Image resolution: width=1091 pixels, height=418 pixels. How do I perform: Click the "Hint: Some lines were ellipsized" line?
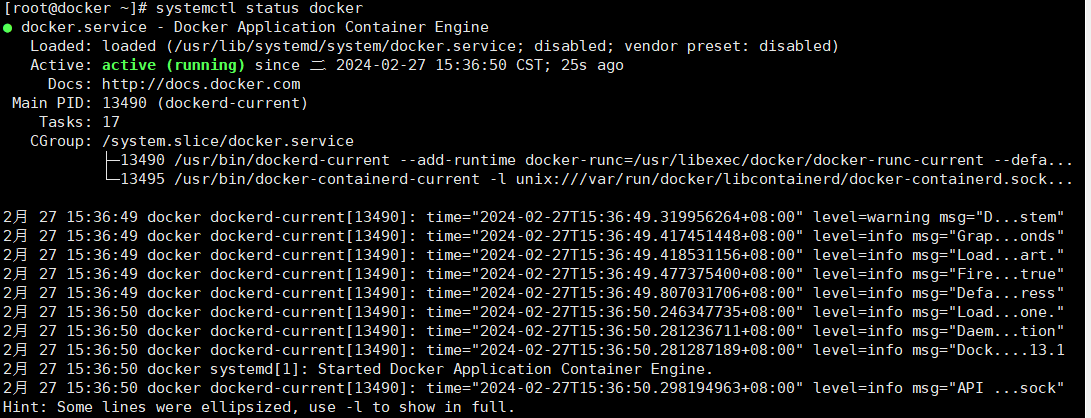260,407
